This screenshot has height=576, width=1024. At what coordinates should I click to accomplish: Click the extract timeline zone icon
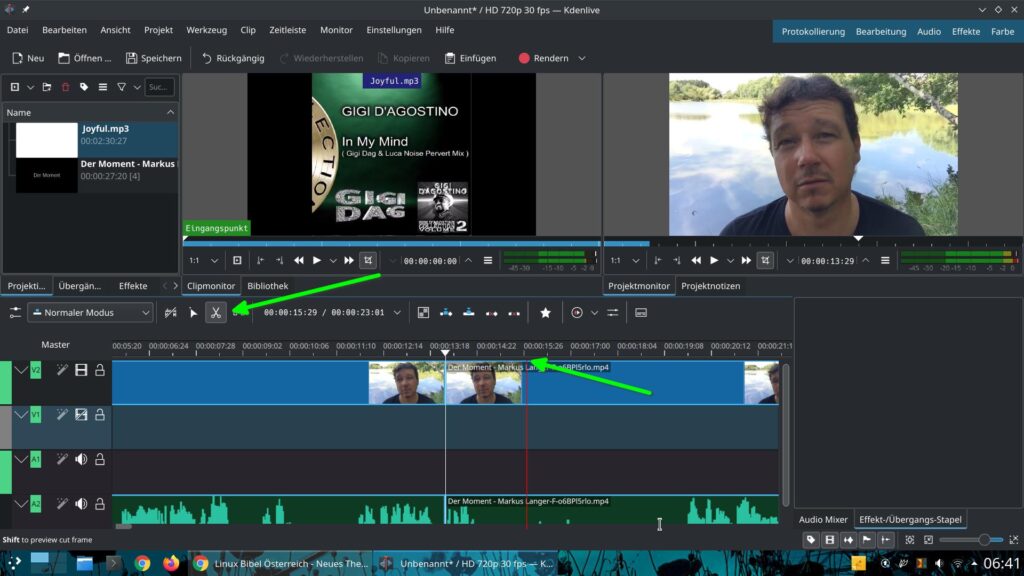click(x=492, y=313)
